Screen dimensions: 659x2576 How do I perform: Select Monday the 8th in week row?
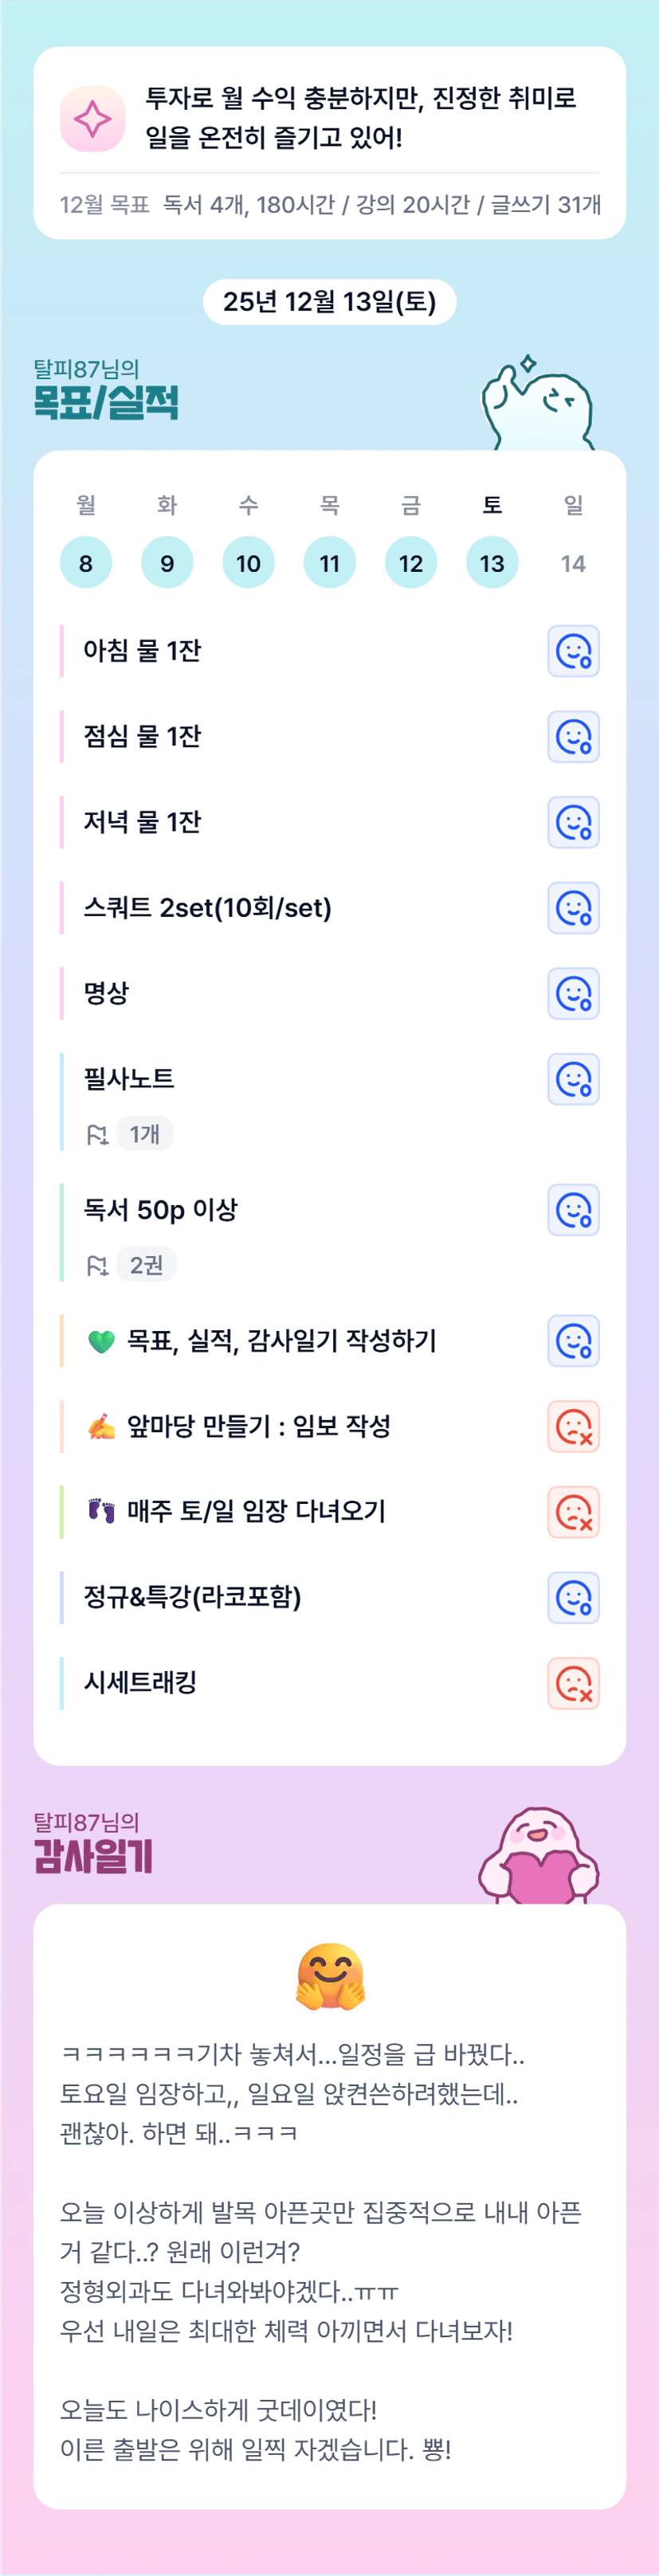point(86,563)
